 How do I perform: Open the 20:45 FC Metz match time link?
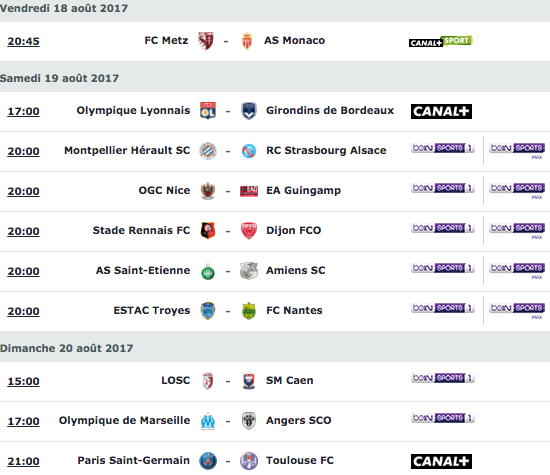[x=24, y=41]
